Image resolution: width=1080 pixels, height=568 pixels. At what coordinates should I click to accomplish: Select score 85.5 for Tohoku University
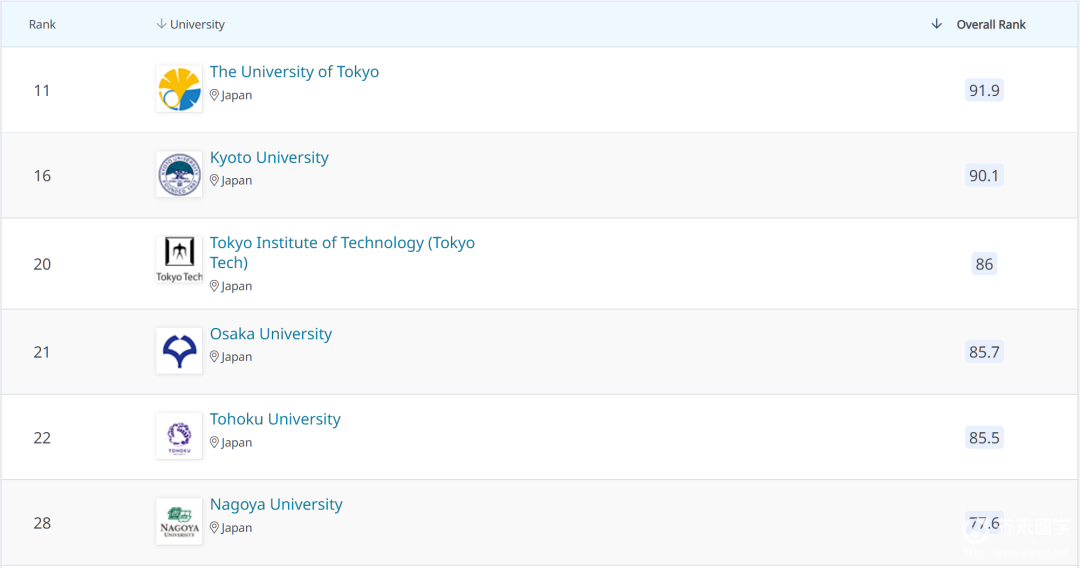tap(984, 437)
